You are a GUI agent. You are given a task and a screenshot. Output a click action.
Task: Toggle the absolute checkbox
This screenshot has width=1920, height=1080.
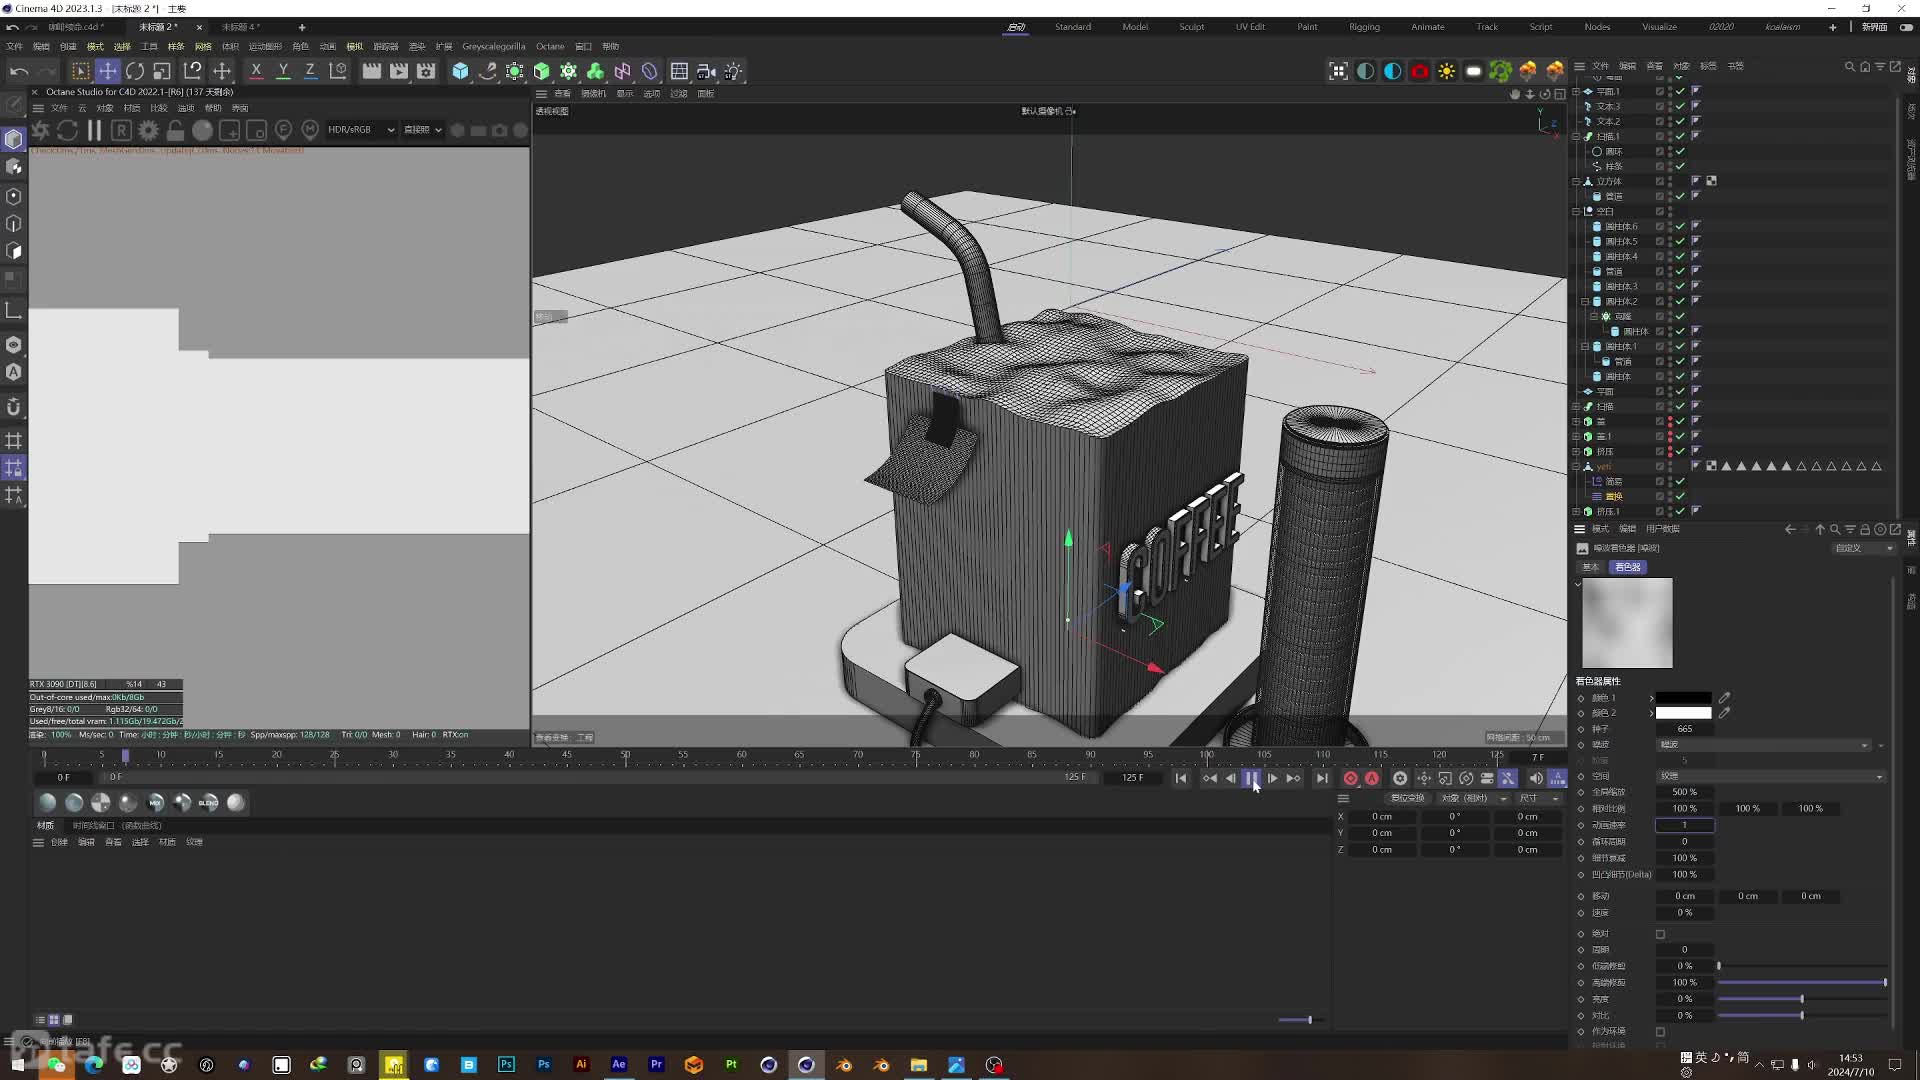point(1661,934)
